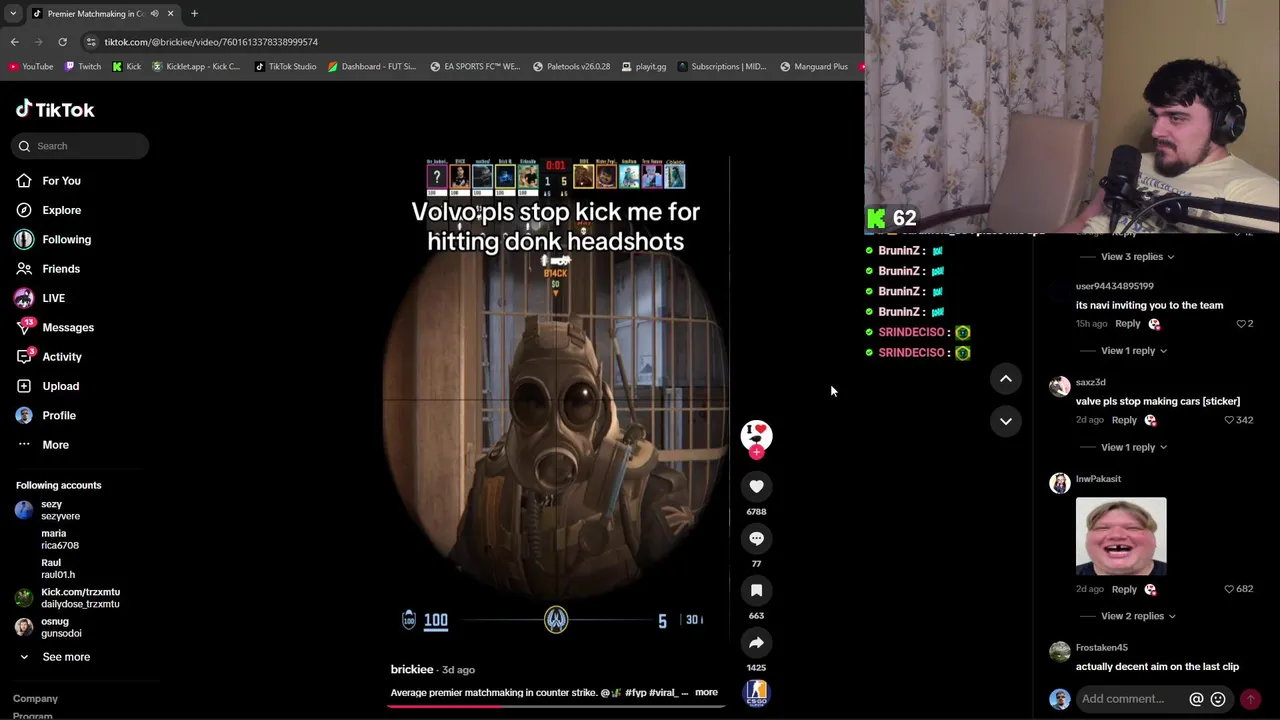Like saxz3d comment with 342 likes

point(1229,420)
